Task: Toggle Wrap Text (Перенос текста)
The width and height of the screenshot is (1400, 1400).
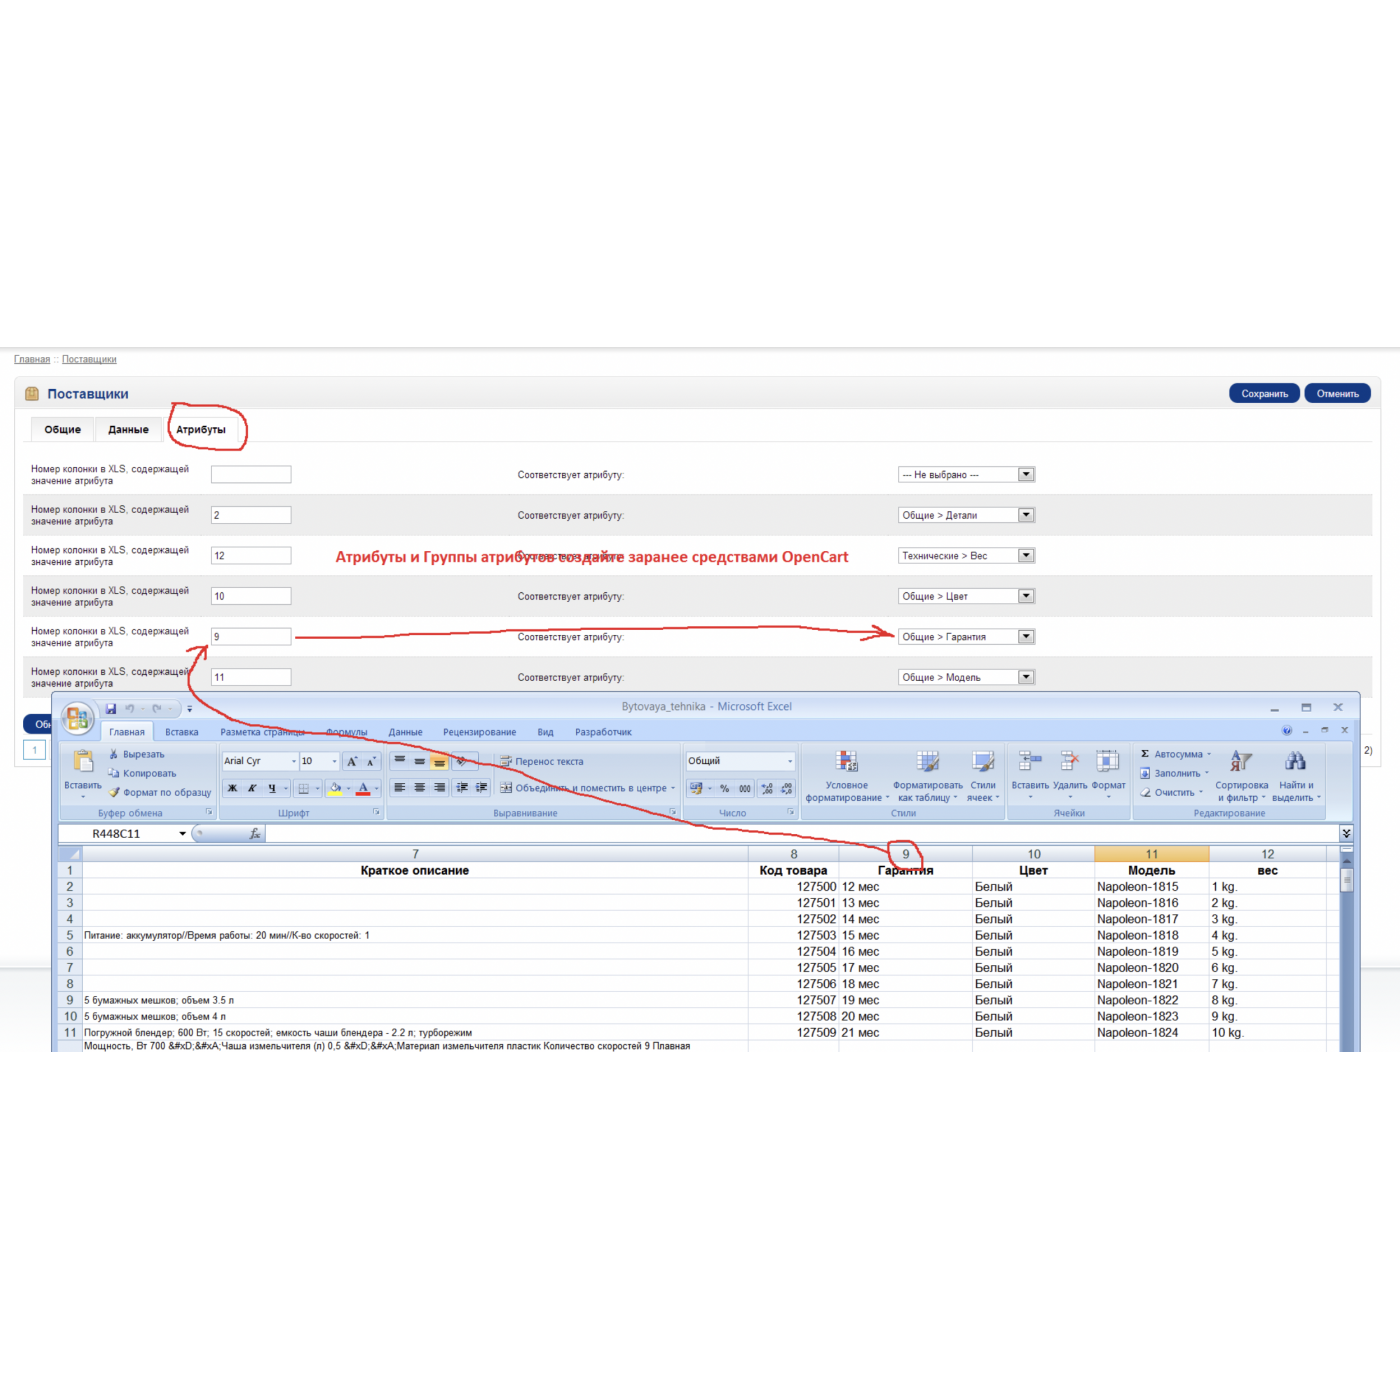Action: coord(541,761)
